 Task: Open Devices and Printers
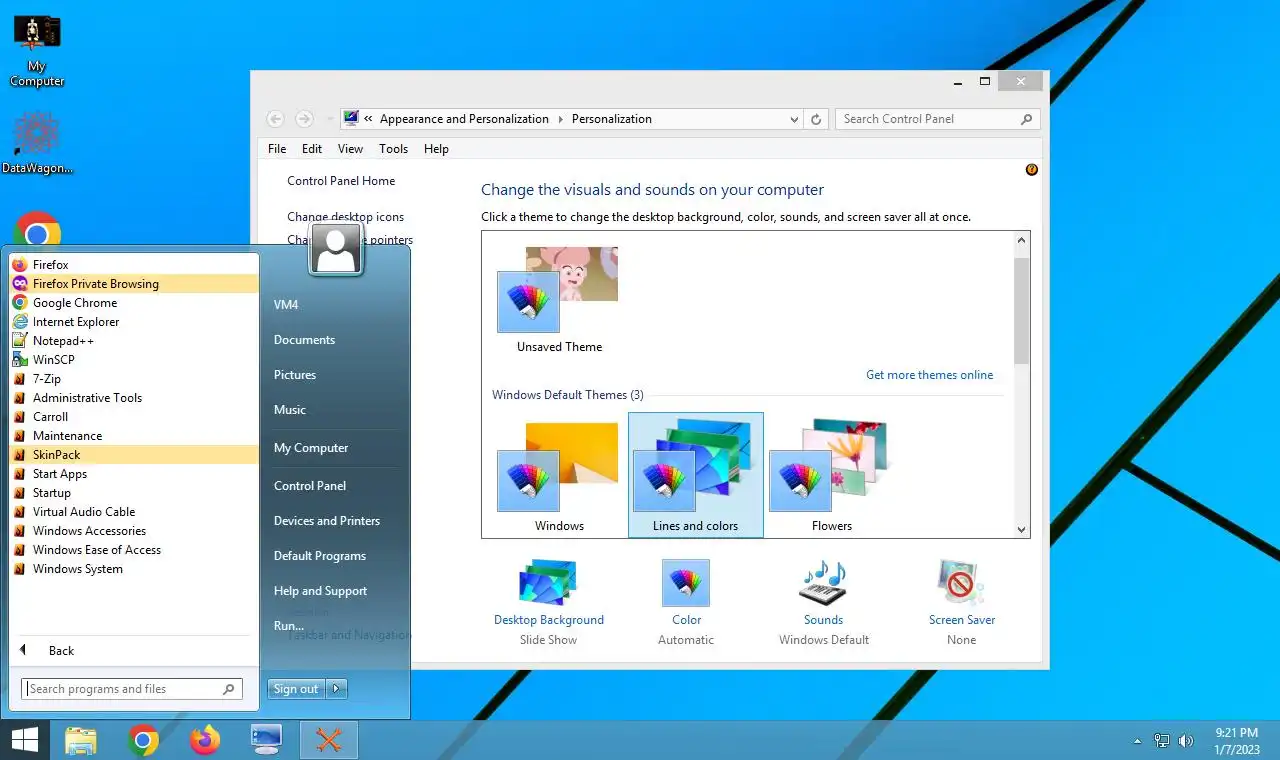coord(327,521)
